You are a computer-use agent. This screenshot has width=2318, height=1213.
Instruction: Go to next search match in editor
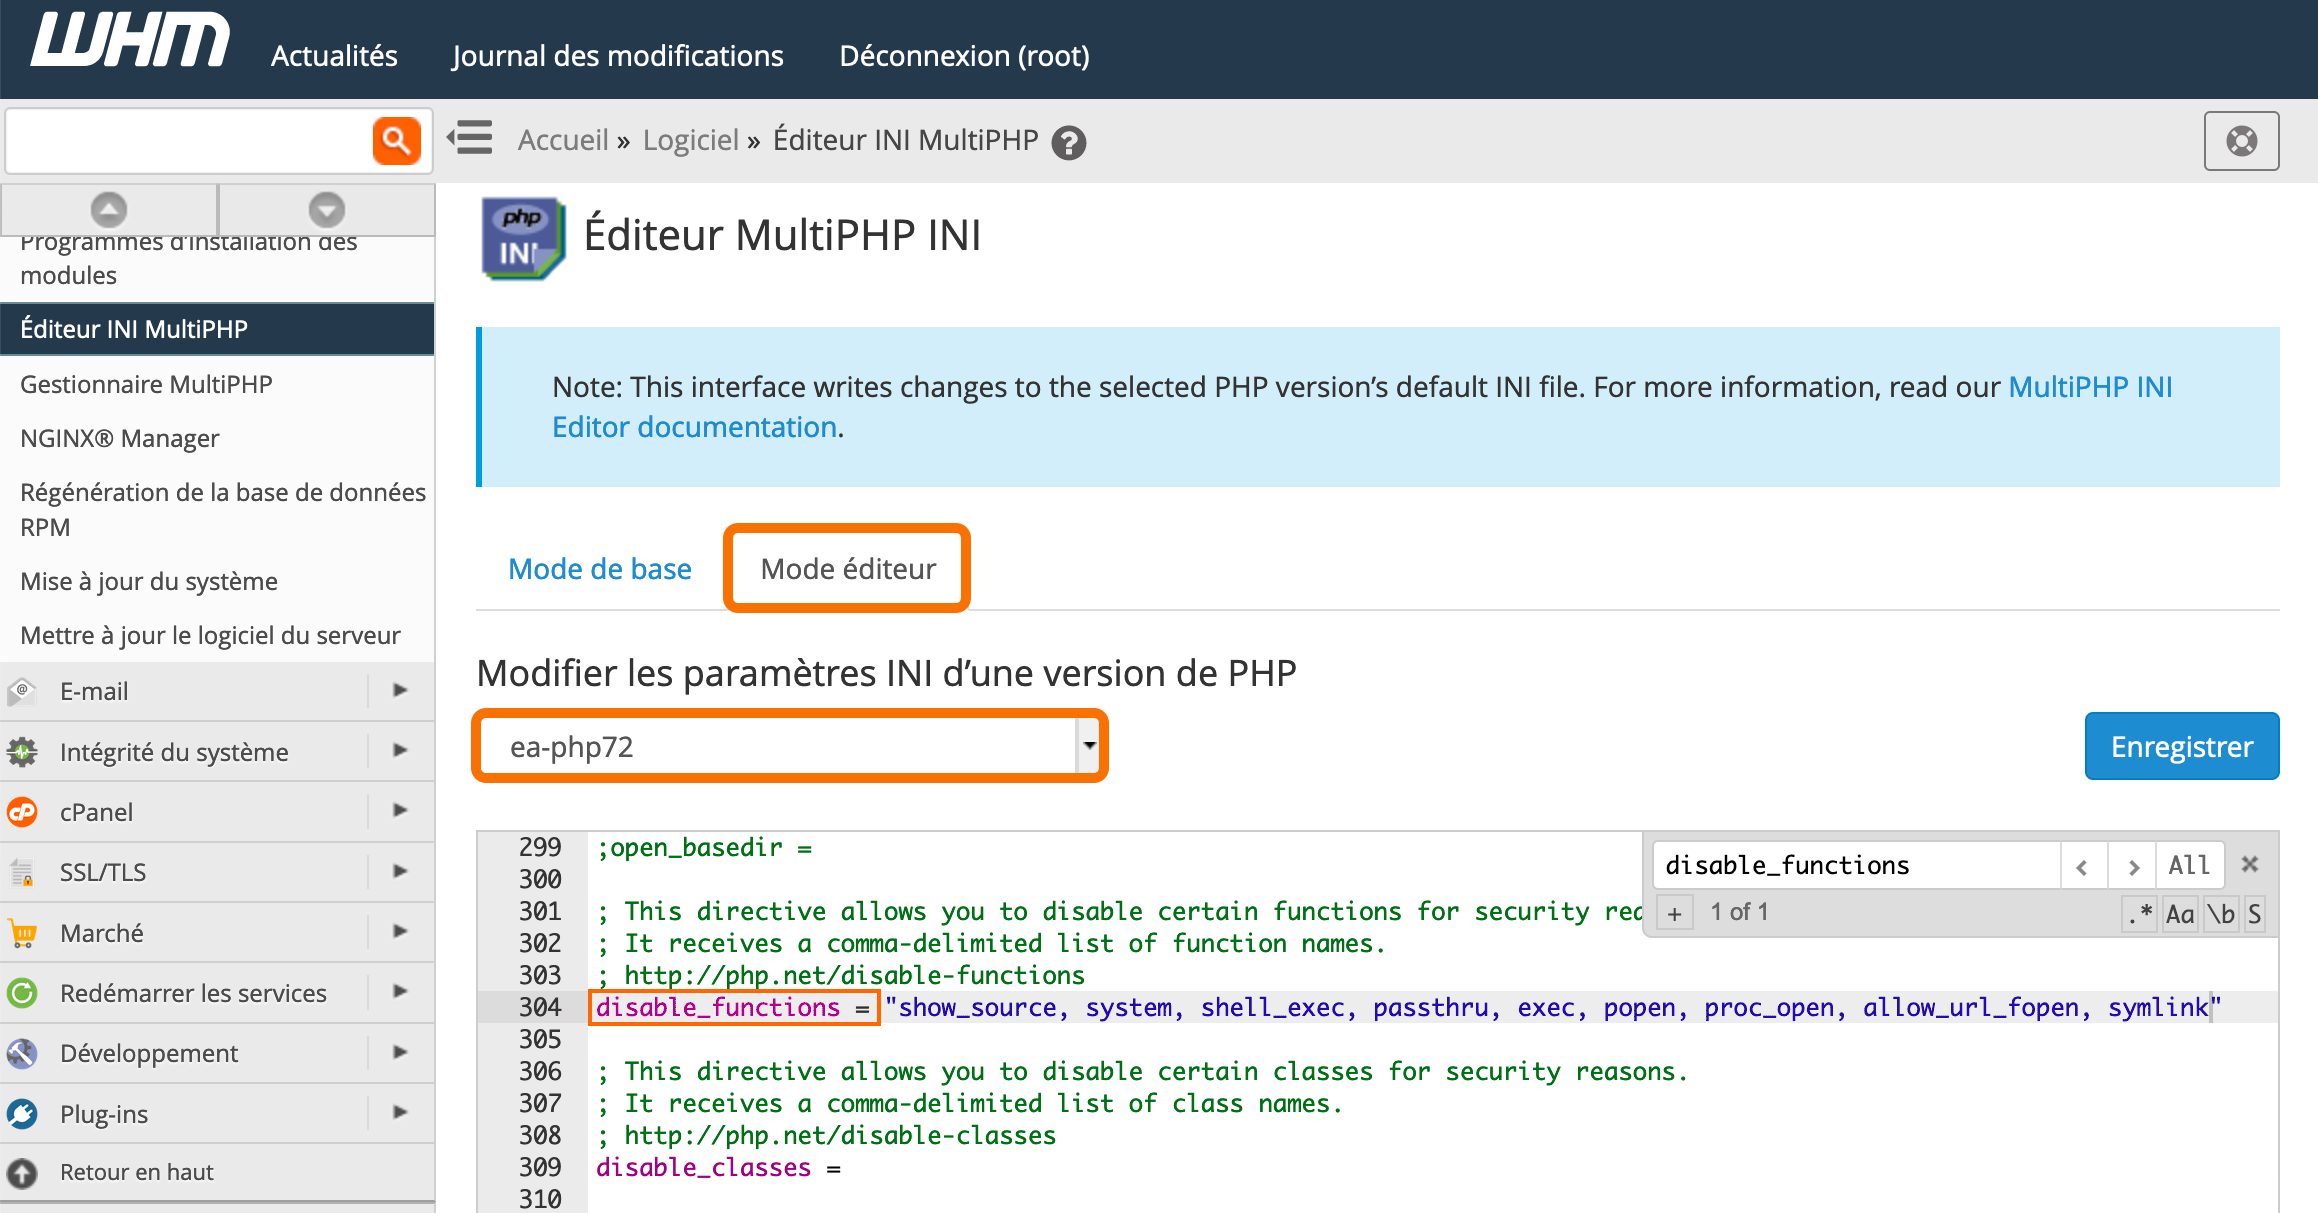(x=2132, y=866)
